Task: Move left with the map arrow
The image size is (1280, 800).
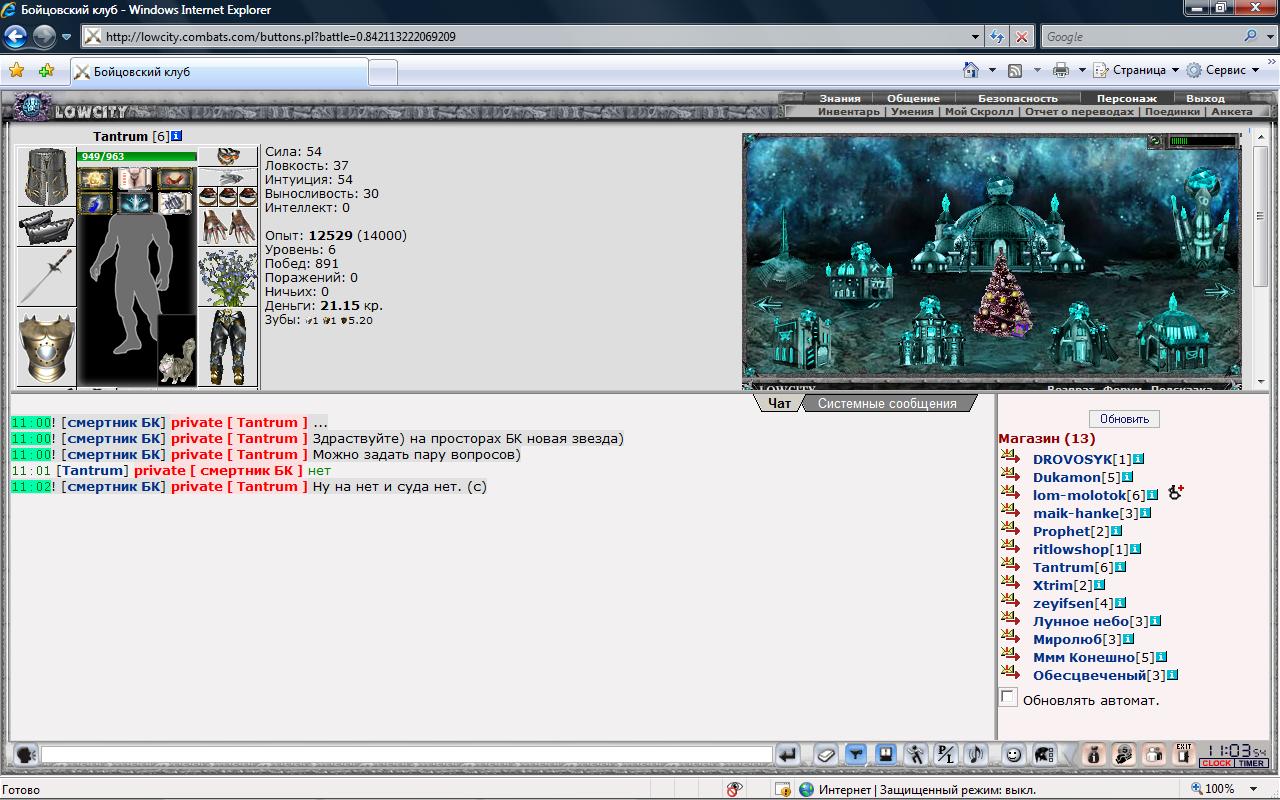Action: 768,304
